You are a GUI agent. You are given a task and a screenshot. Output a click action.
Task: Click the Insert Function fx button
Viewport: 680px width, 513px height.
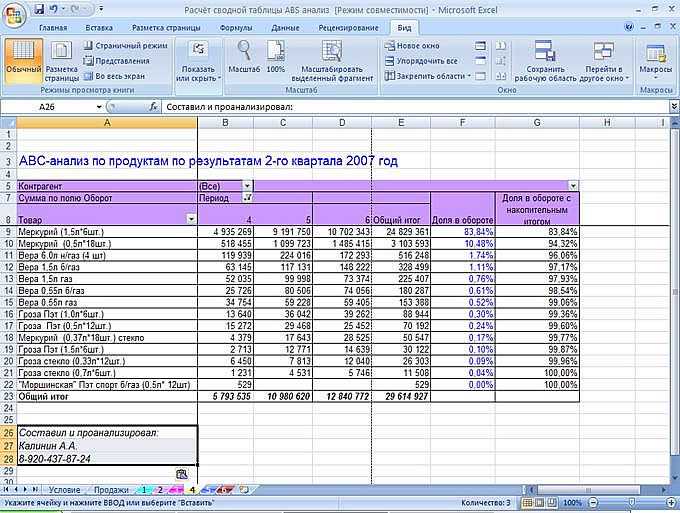(x=153, y=107)
